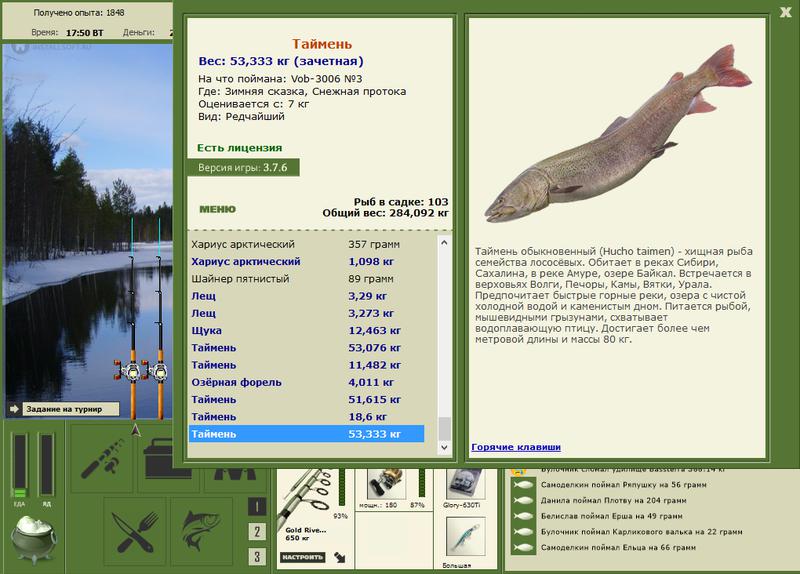Click the fish list scroll-down arrow
The height and width of the screenshot is (574, 800).
(x=444, y=447)
